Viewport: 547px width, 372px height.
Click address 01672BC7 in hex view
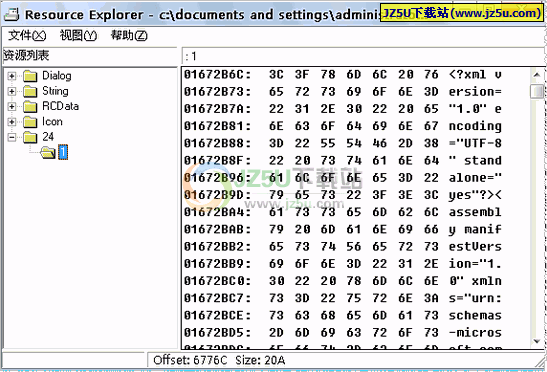click(217, 298)
